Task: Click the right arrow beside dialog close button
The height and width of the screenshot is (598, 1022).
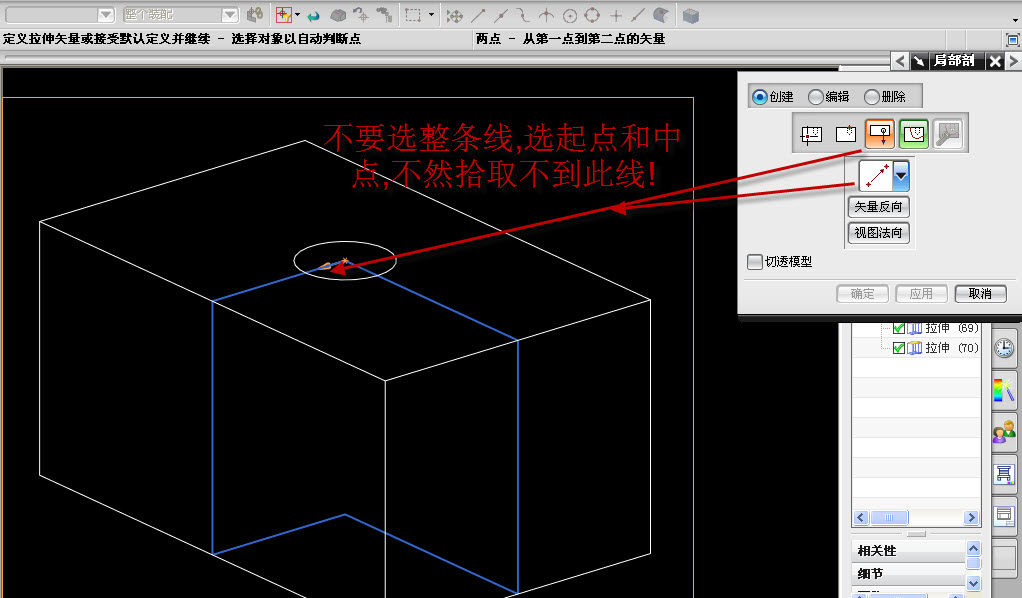Action: pos(1013,61)
